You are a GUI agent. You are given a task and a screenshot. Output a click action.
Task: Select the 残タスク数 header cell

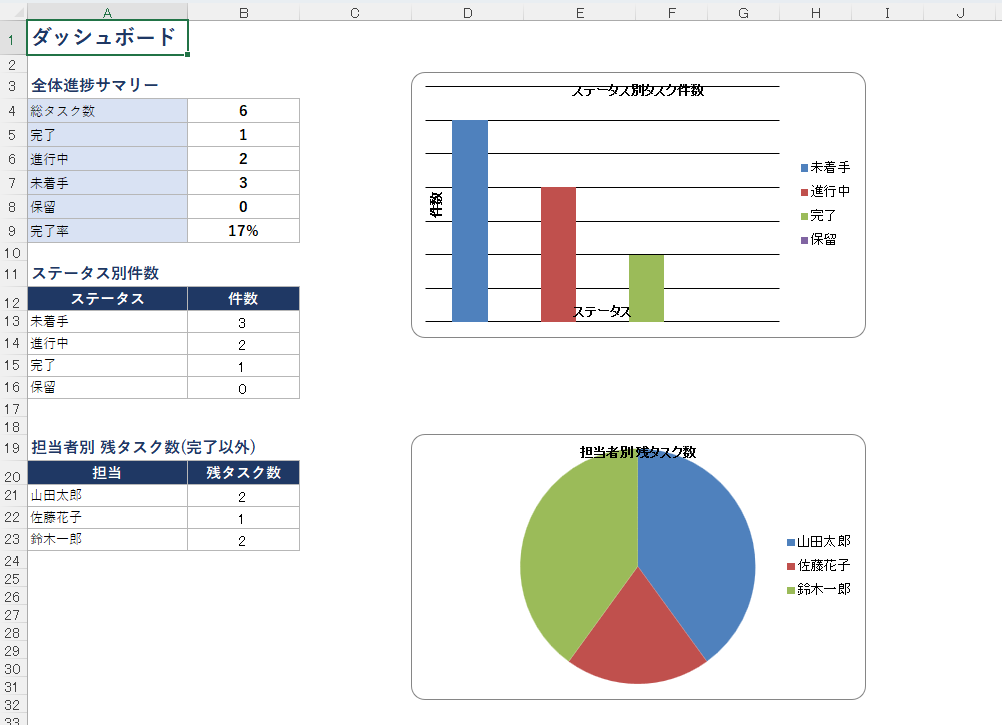point(243,473)
